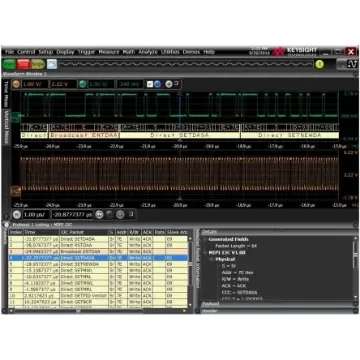Open the Display menu
This screenshot has width=360, height=360.
(x=65, y=52)
